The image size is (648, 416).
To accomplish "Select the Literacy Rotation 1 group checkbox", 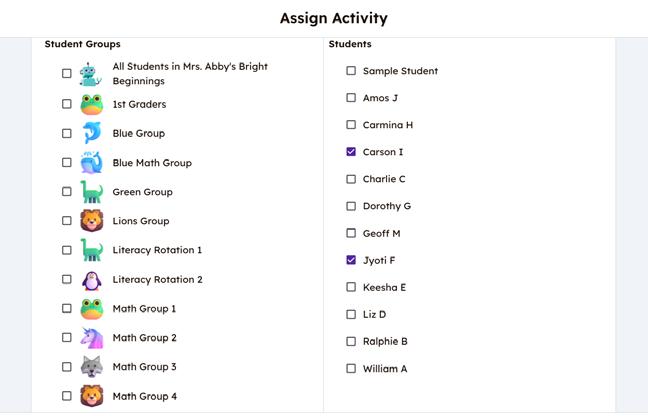I will 67,250.
